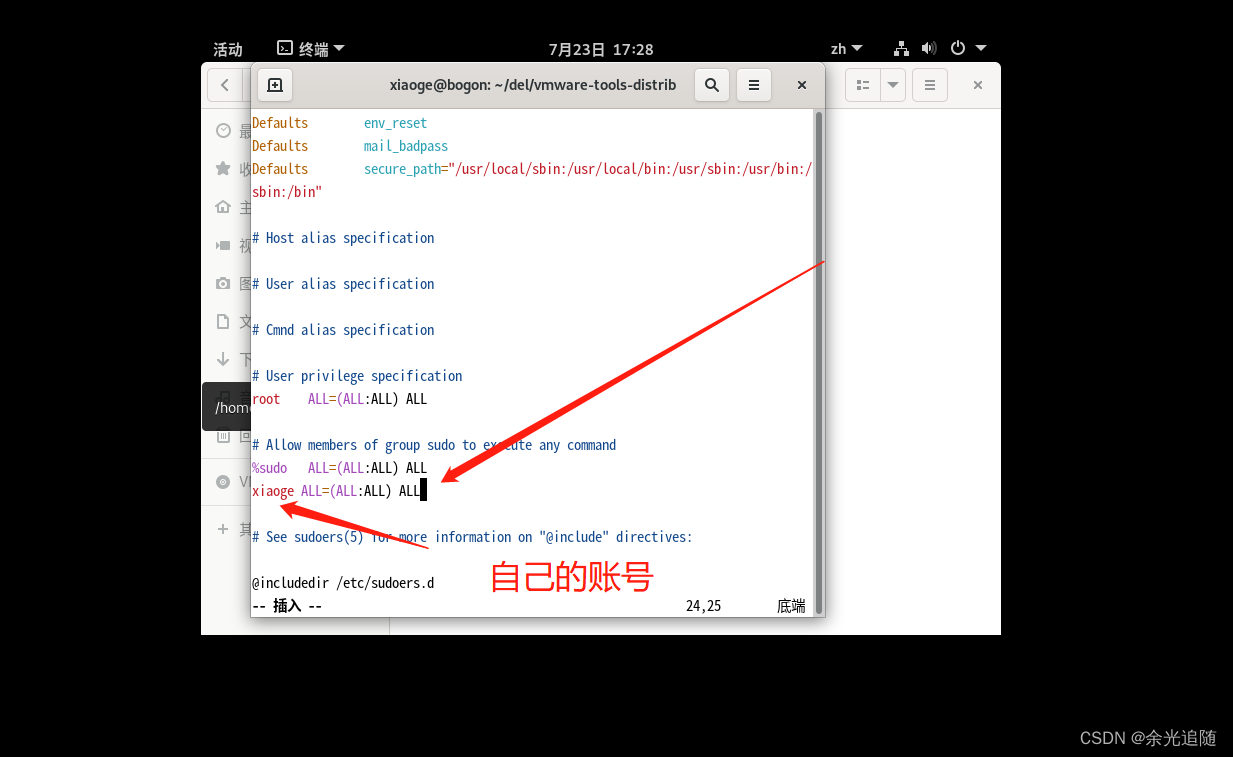Open the 回收站 (Trash) sidebar icon
Screen dimensions: 1233x757
(x=224, y=436)
